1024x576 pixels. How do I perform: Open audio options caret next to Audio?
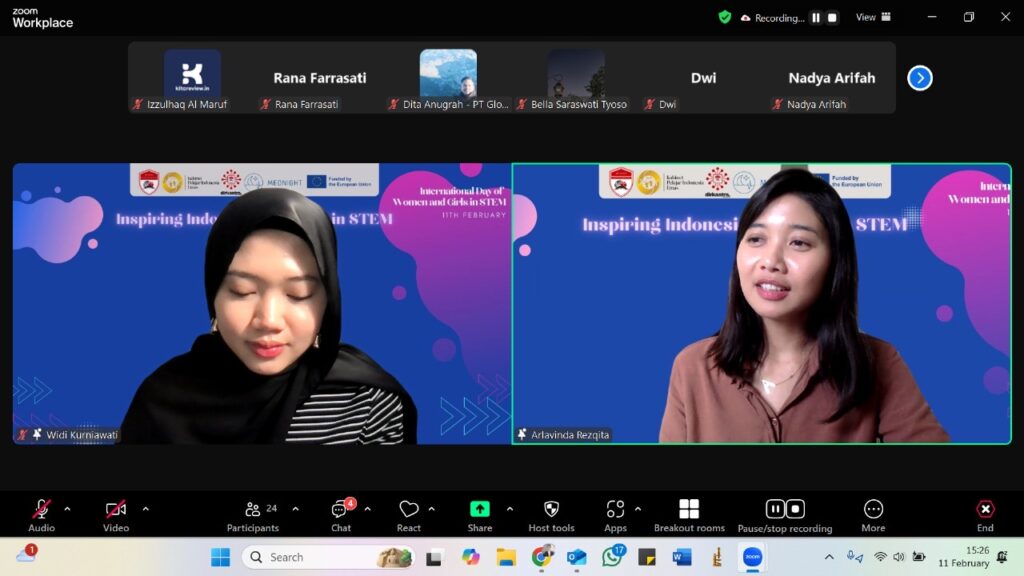click(67, 509)
